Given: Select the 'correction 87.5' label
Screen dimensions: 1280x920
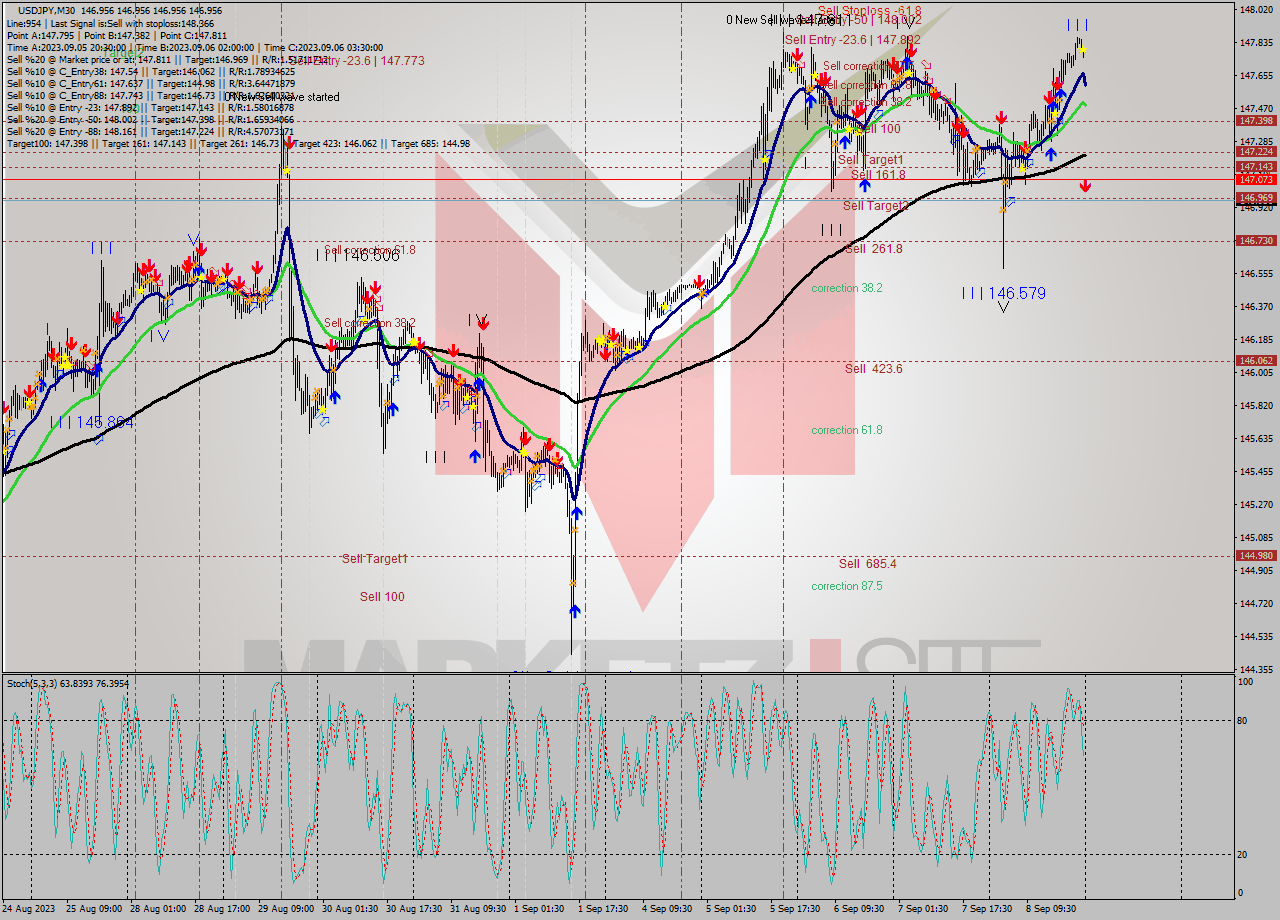Looking at the screenshot, I should 847,586.
